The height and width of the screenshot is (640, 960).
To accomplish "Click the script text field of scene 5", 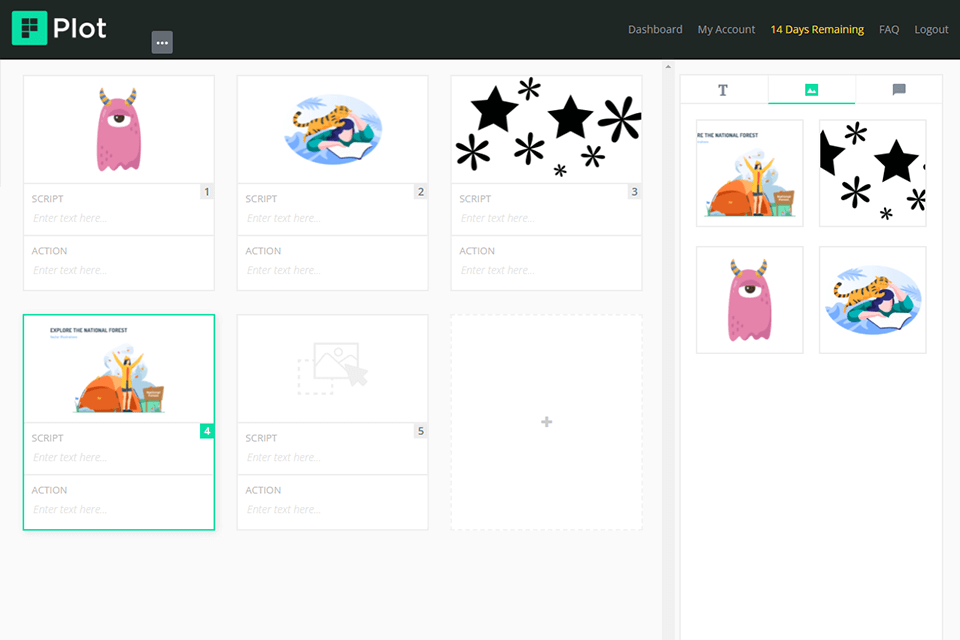I will pos(333,457).
